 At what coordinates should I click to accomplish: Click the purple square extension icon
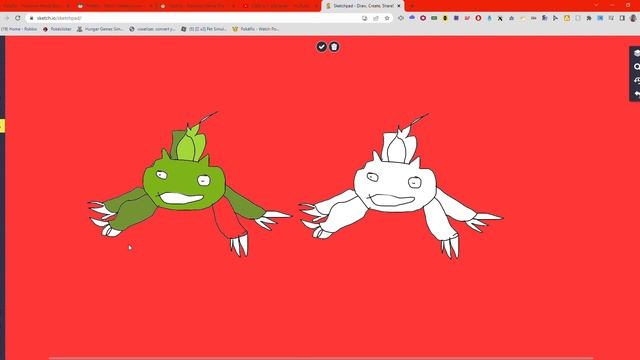coord(456,18)
